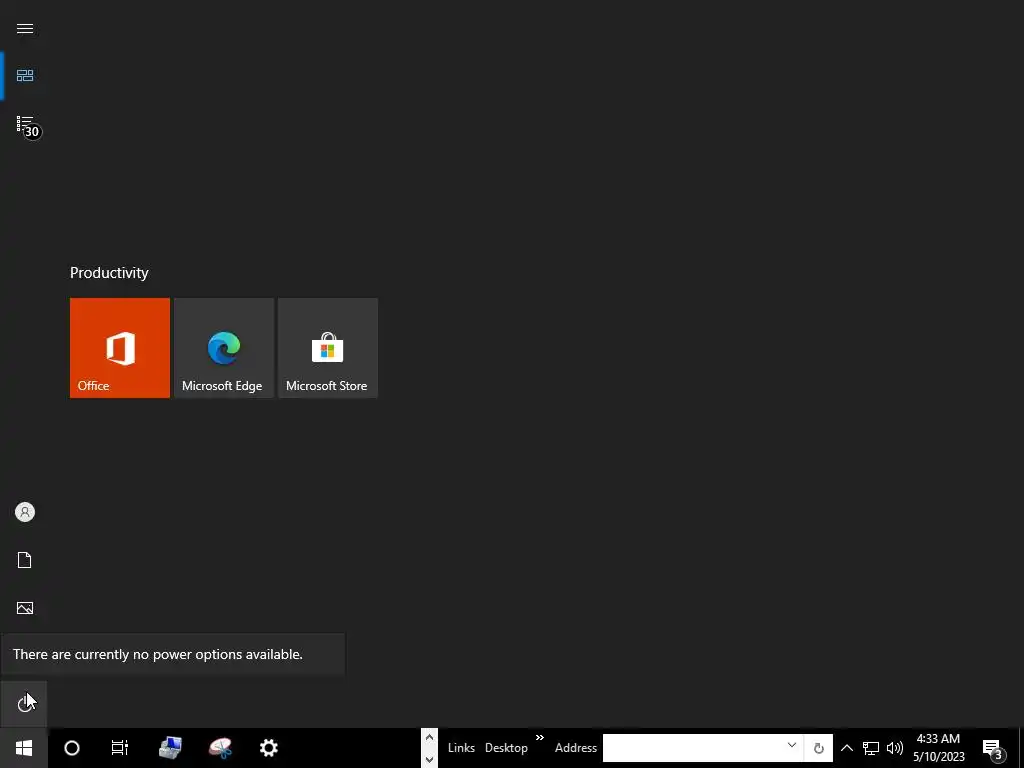Open the Address bar dropdown arrow
The height and width of the screenshot is (768, 1024).
pos(792,746)
